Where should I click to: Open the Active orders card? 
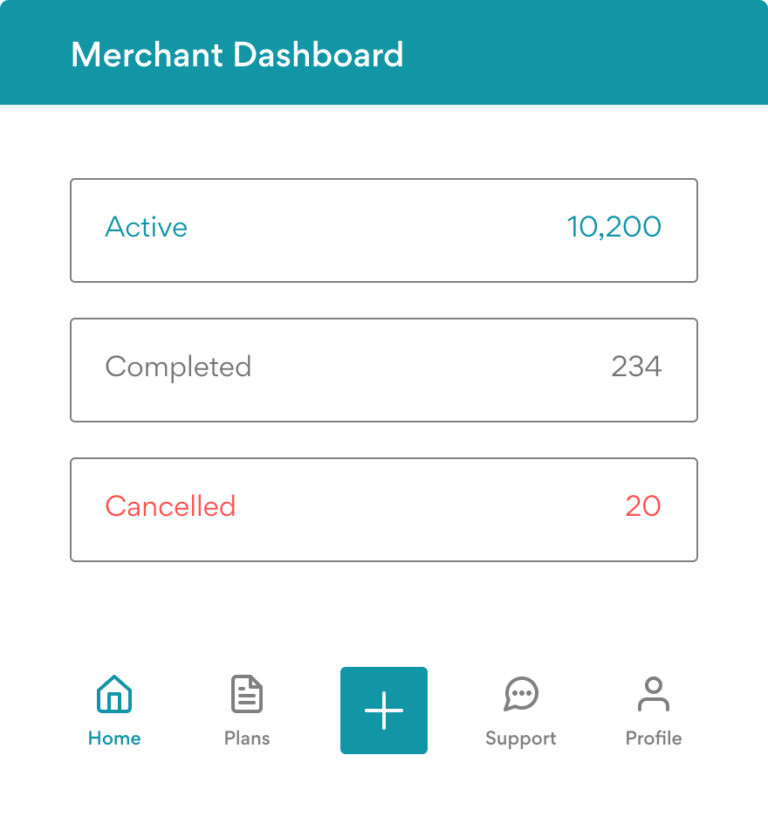click(x=383, y=230)
